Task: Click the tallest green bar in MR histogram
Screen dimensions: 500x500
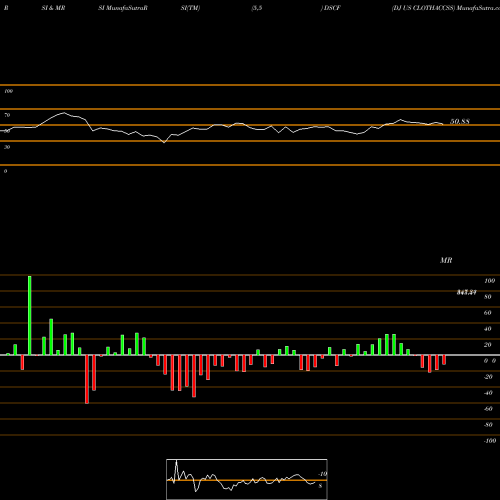Action: click(x=30, y=315)
